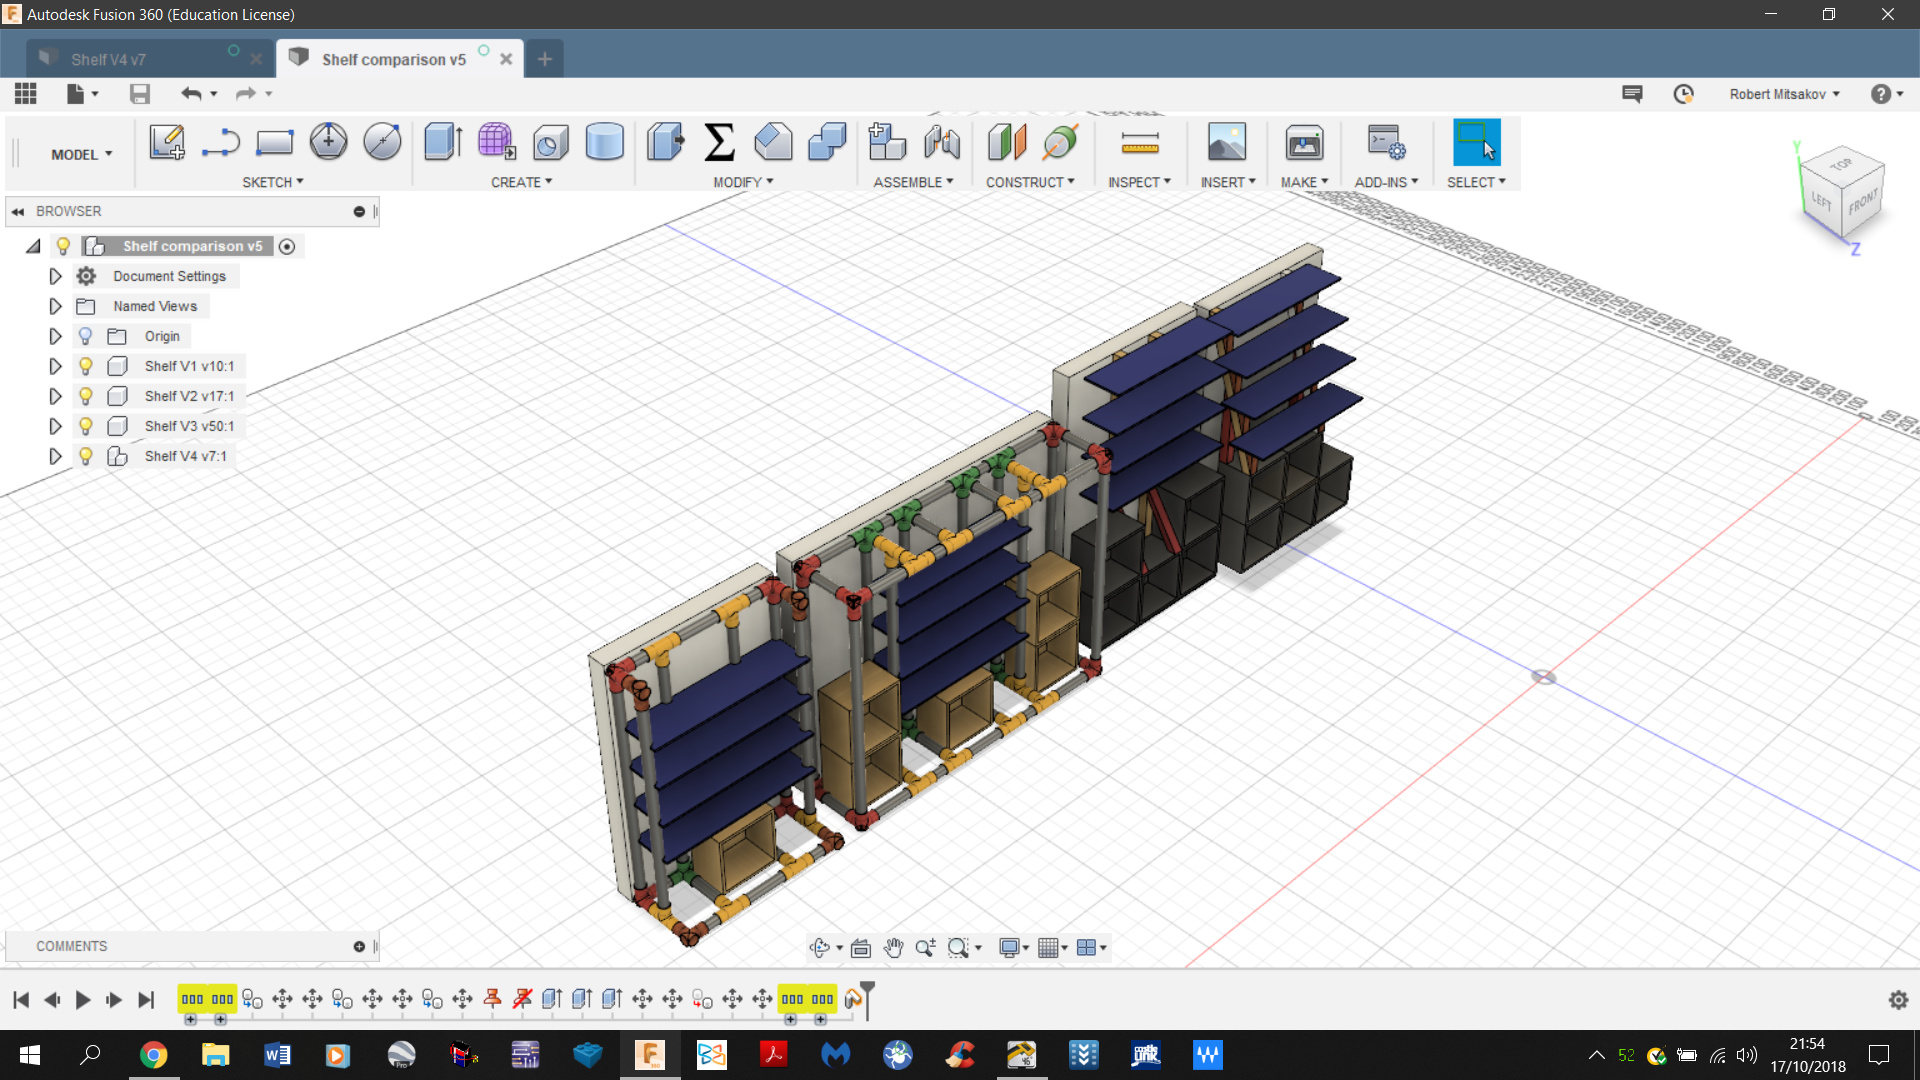Click the Orbit navigation tool
The width and height of the screenshot is (1920, 1080).
click(x=820, y=947)
